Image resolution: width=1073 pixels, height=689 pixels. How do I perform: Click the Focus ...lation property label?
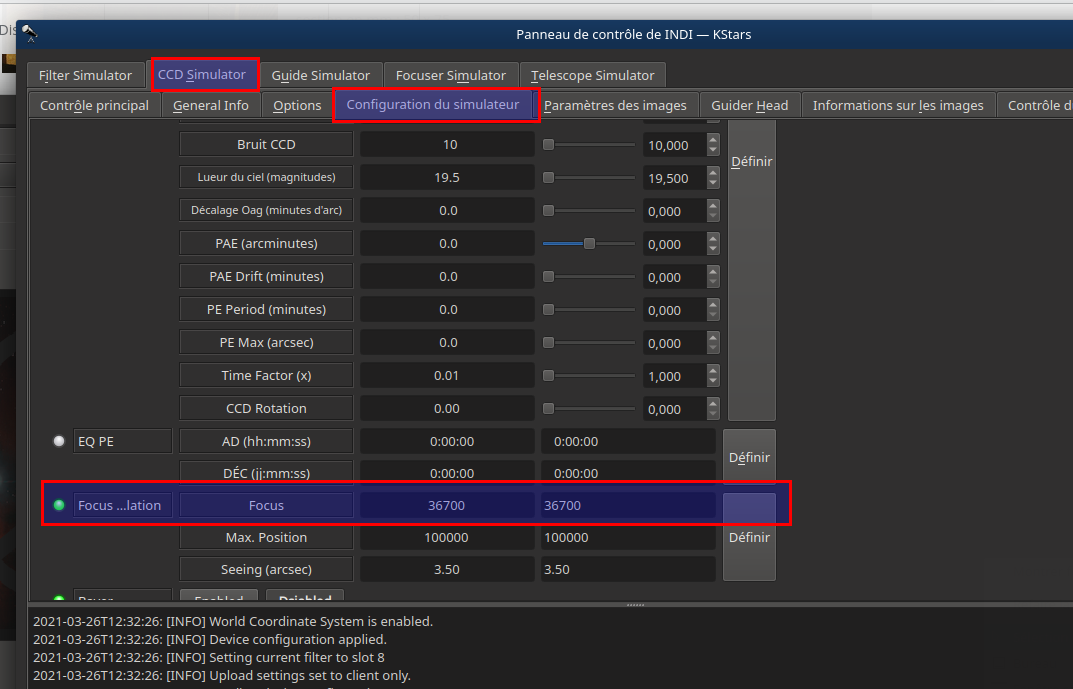pos(122,505)
